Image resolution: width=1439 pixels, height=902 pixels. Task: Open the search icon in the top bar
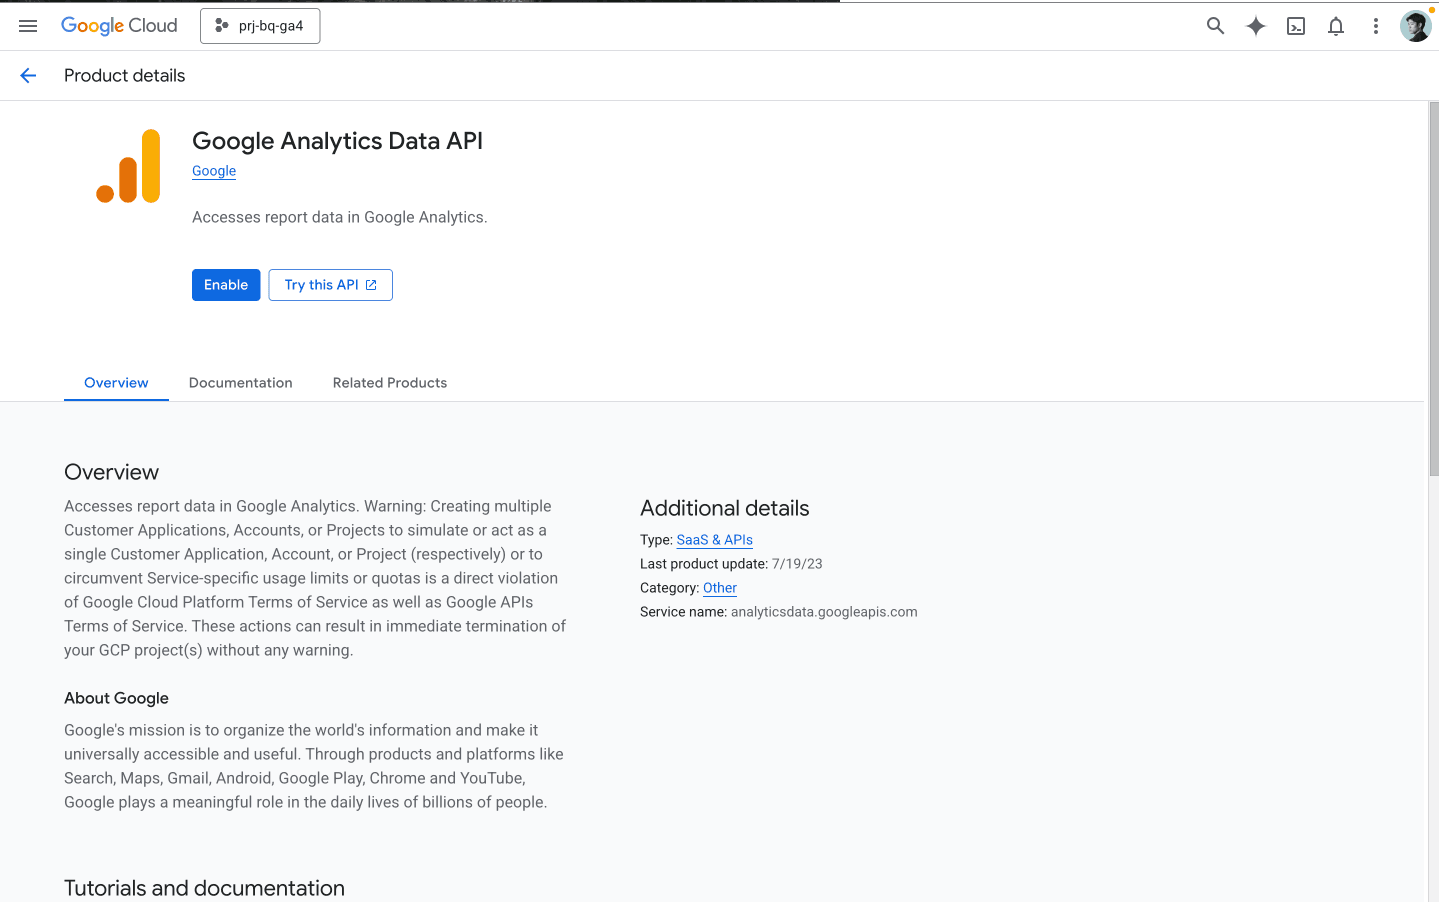[1215, 26]
